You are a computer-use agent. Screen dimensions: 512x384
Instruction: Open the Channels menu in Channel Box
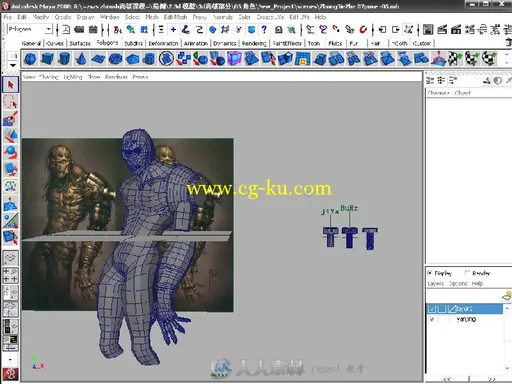439,93
